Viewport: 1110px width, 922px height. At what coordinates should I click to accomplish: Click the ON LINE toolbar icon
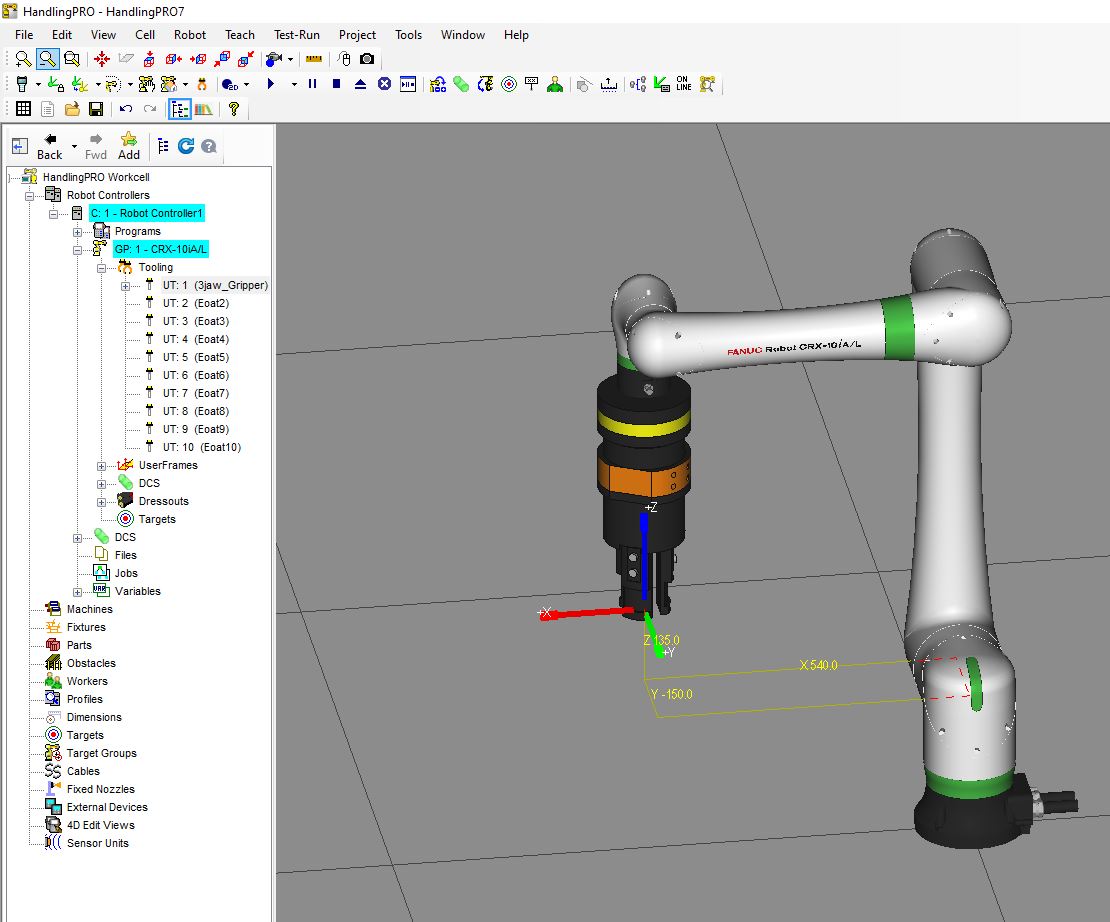point(684,84)
